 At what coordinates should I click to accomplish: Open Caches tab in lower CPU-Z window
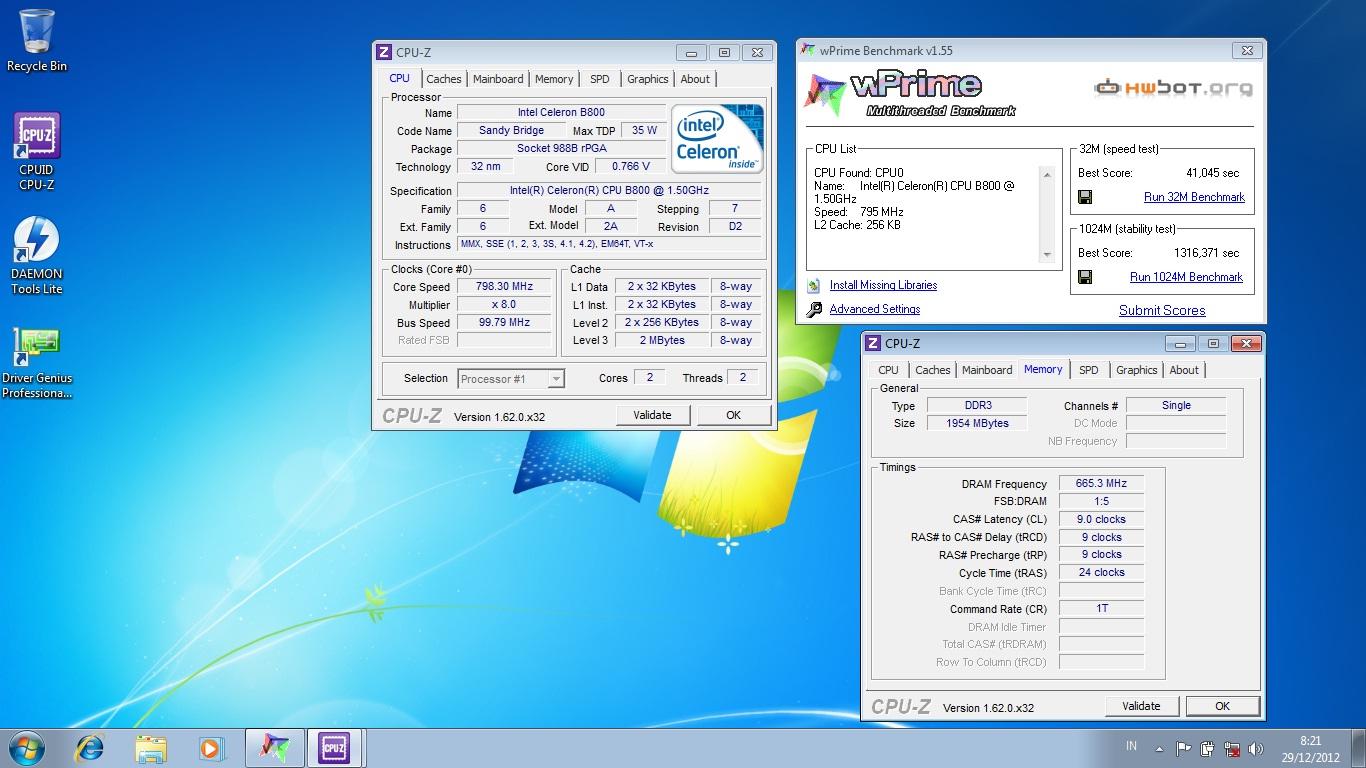tap(932, 370)
